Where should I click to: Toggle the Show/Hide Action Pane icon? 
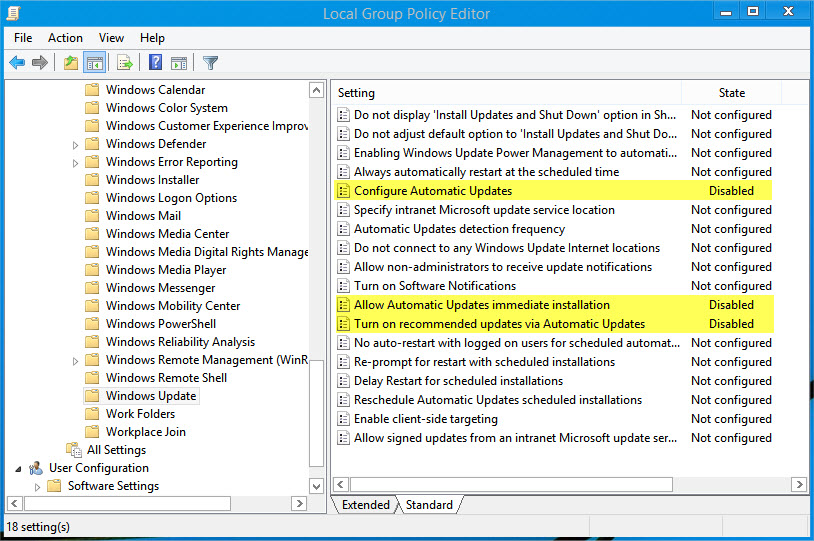(x=179, y=63)
